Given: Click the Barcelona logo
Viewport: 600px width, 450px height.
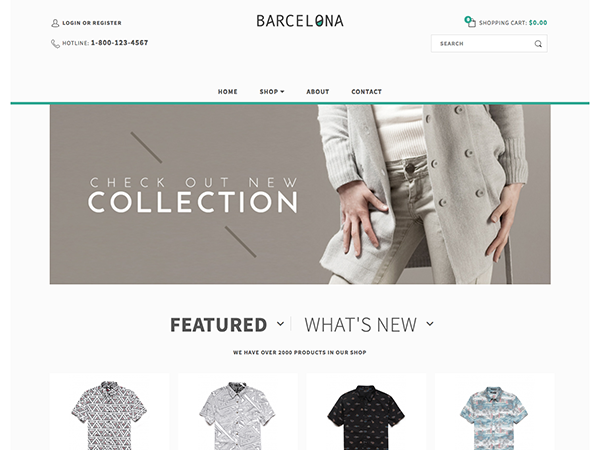Looking at the screenshot, I should coord(300,21).
